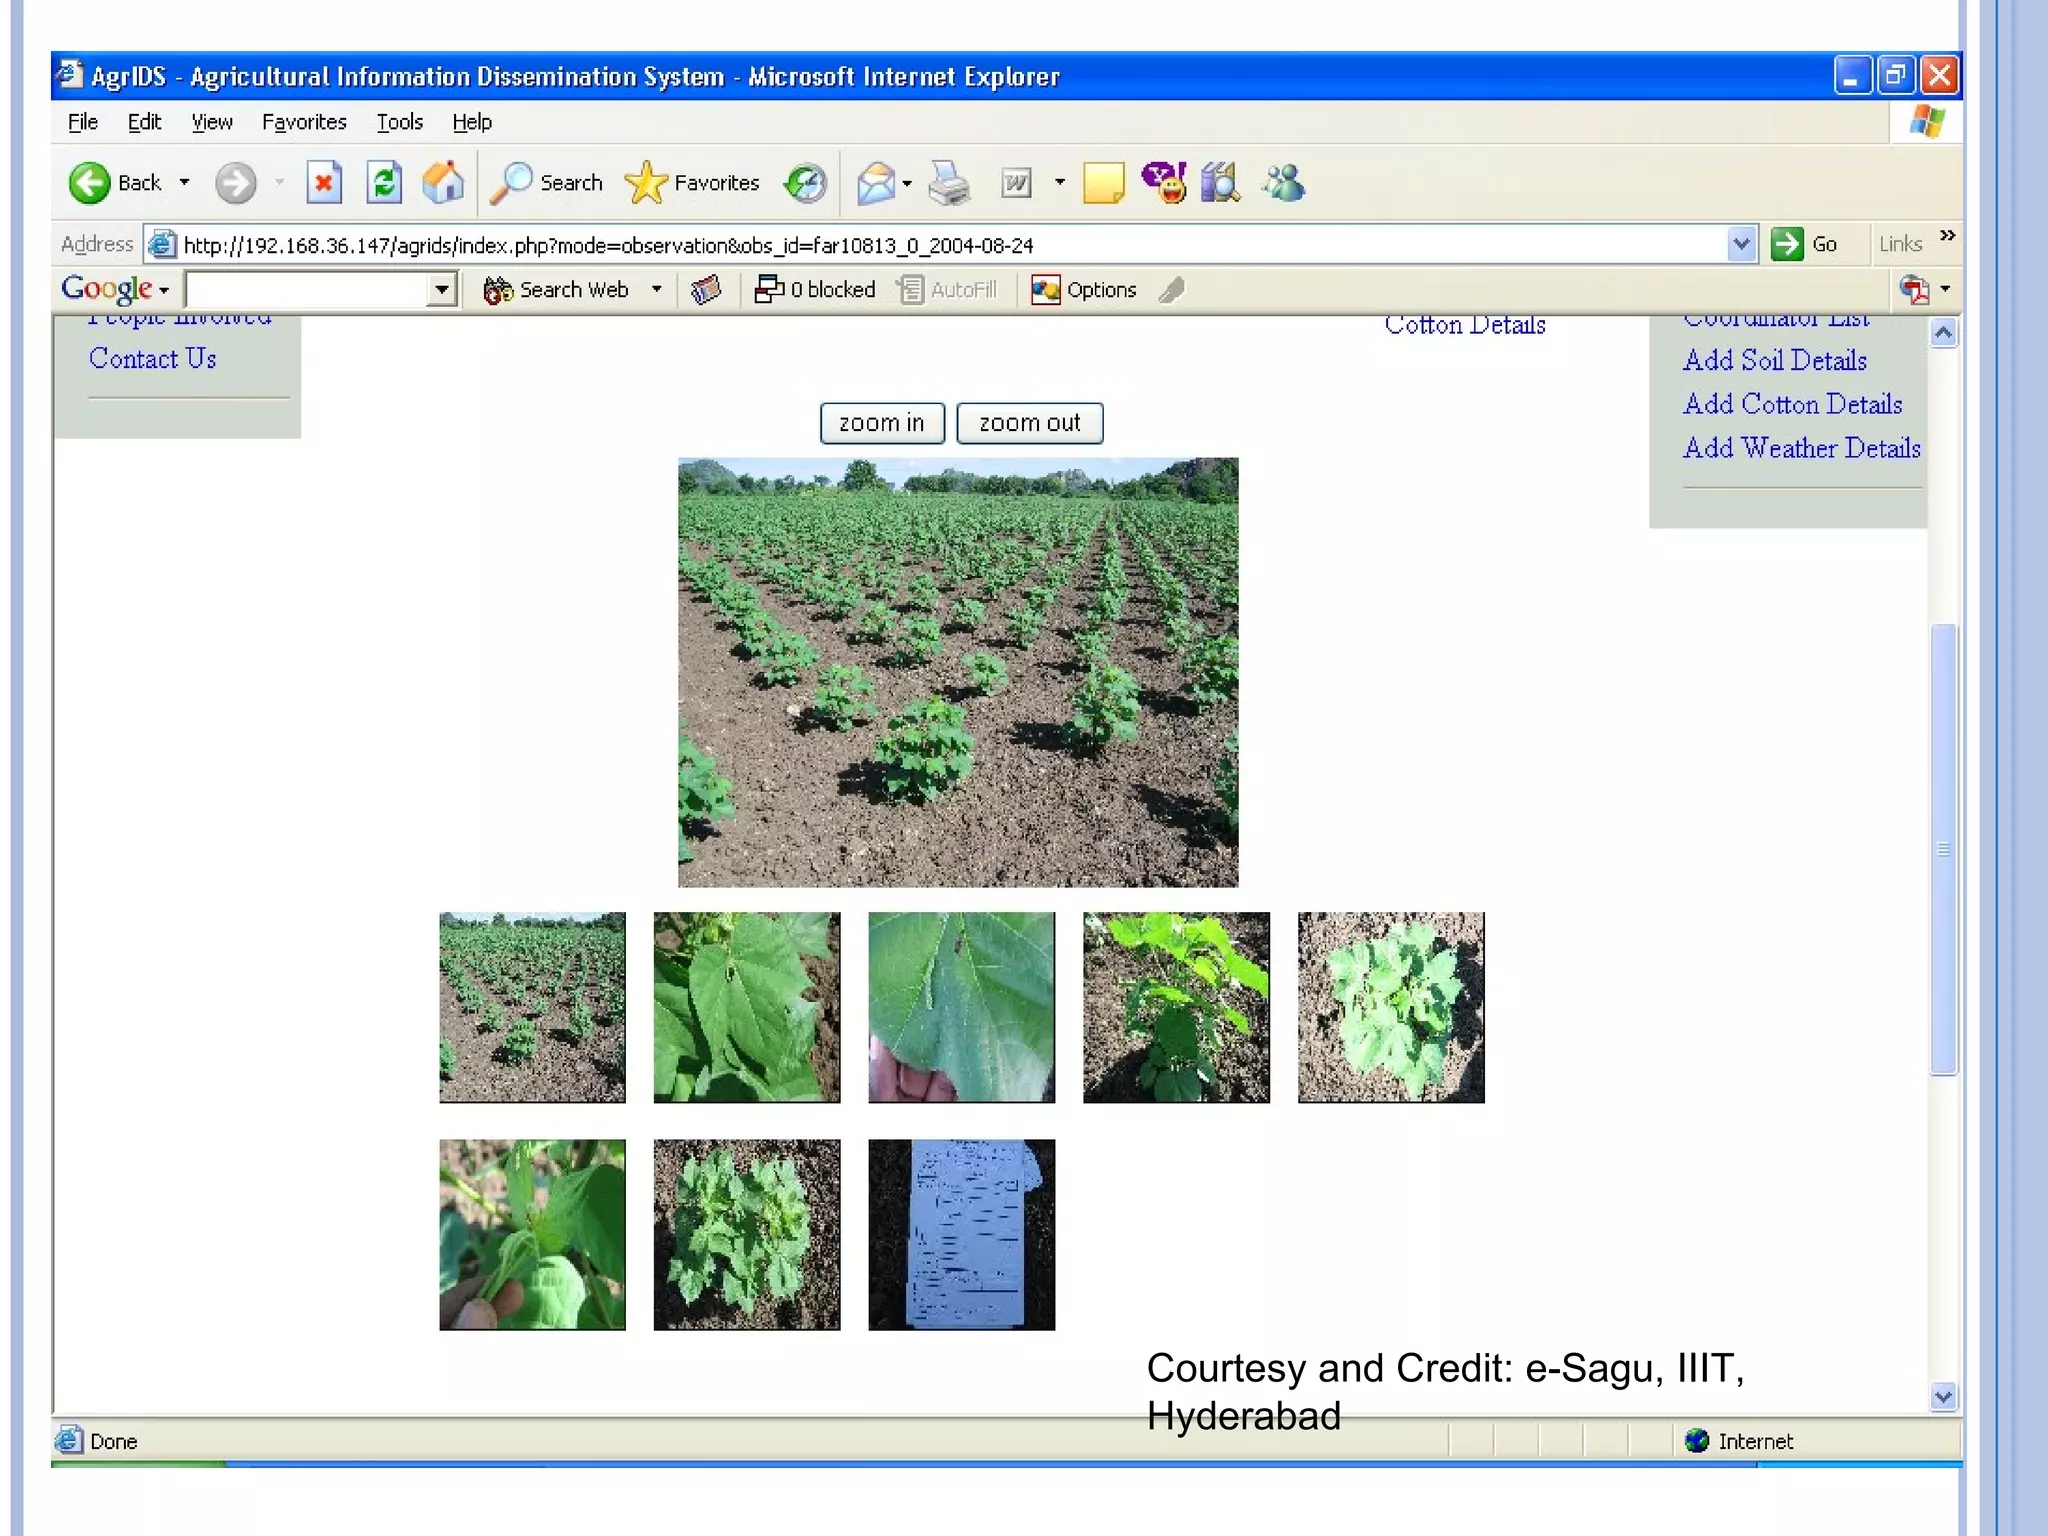Click the AutoFill toolbar button
This screenshot has width=2048, height=1536.
click(948, 290)
